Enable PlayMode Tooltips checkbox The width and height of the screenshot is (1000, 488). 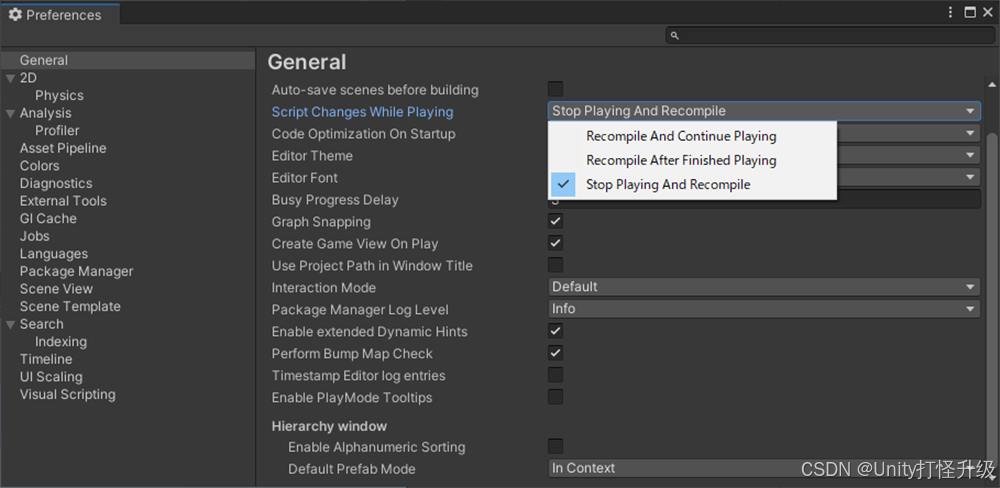[555, 397]
